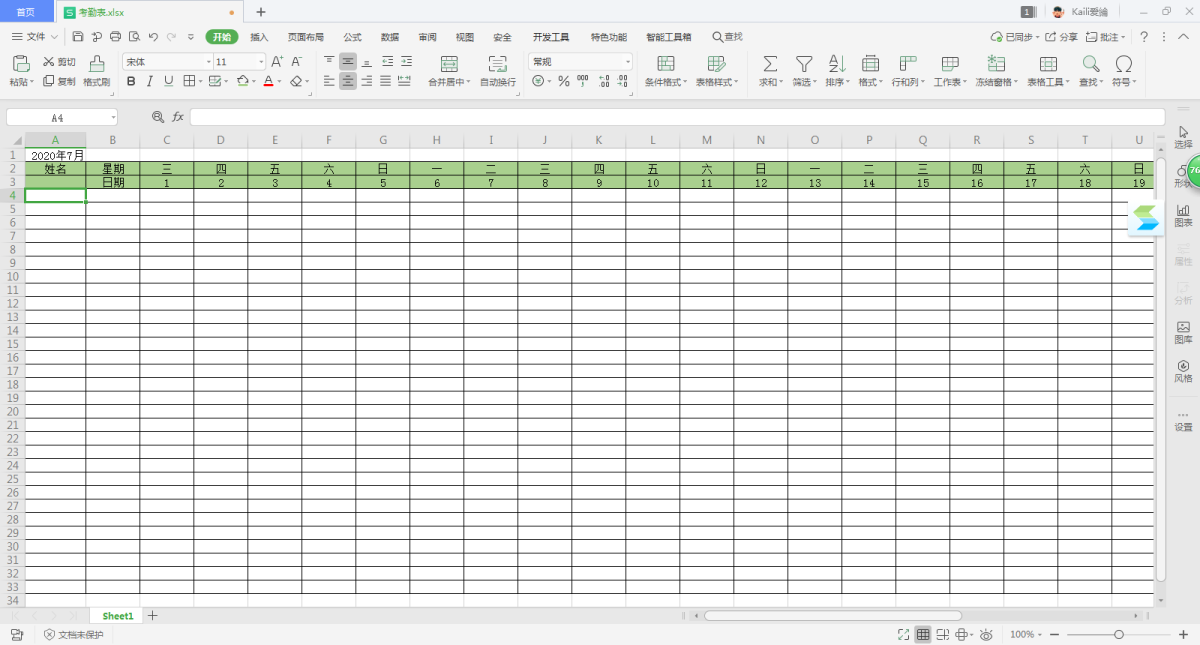Open the Chart (图表) sidebar panel
Screen dimensions: 1200x645
click(1183, 214)
